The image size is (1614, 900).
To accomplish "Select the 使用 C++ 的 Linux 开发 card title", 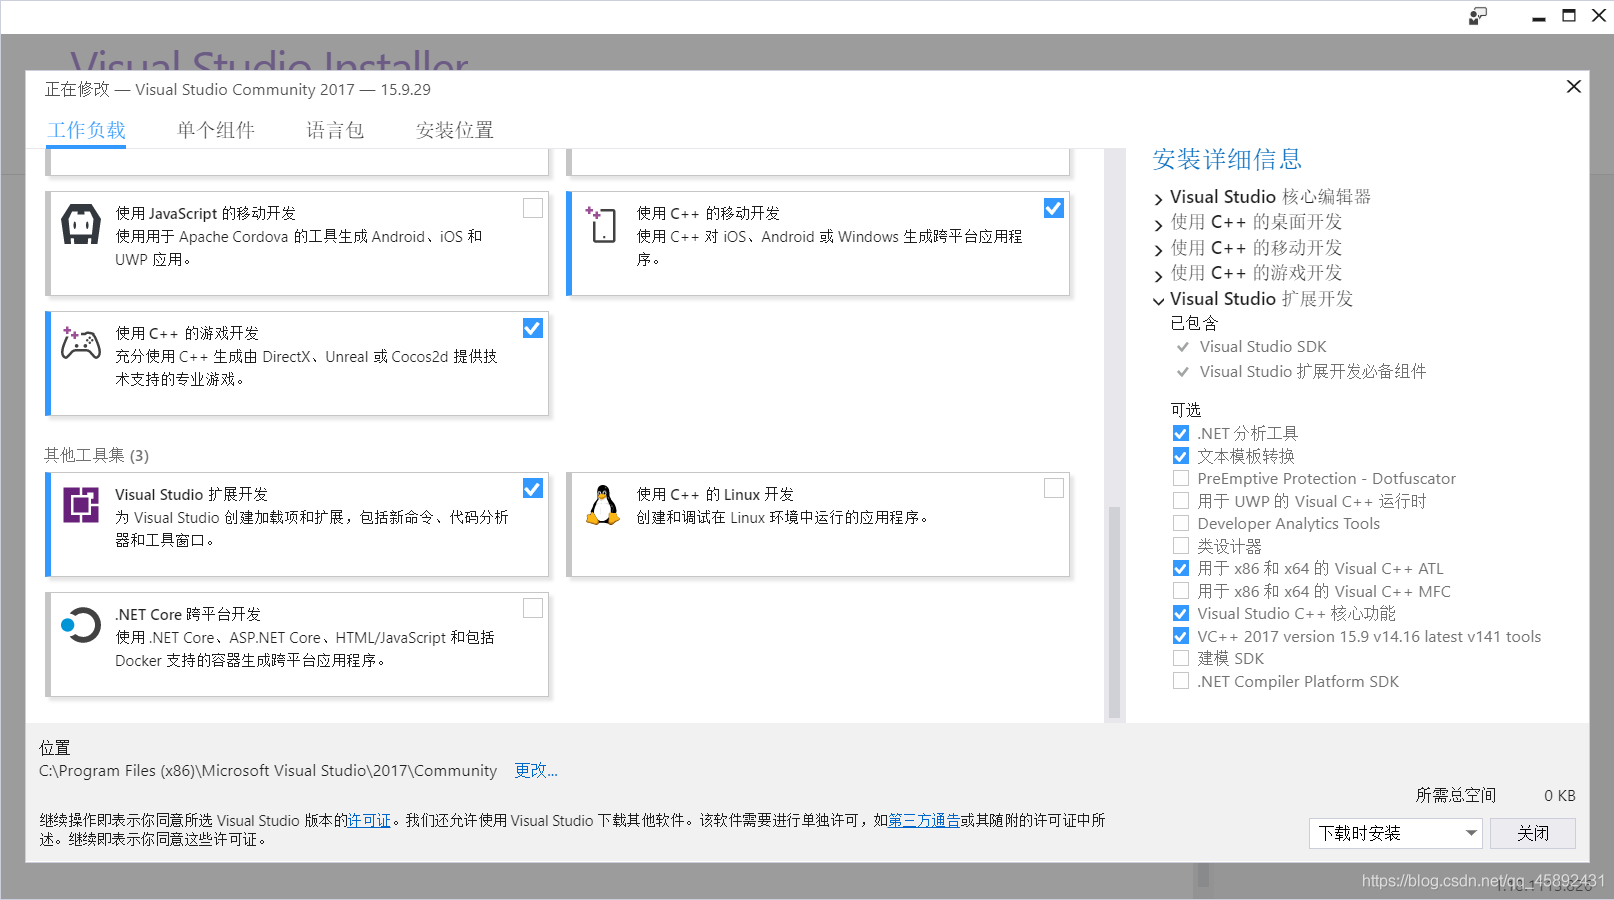I will pyautogui.click(x=715, y=494).
